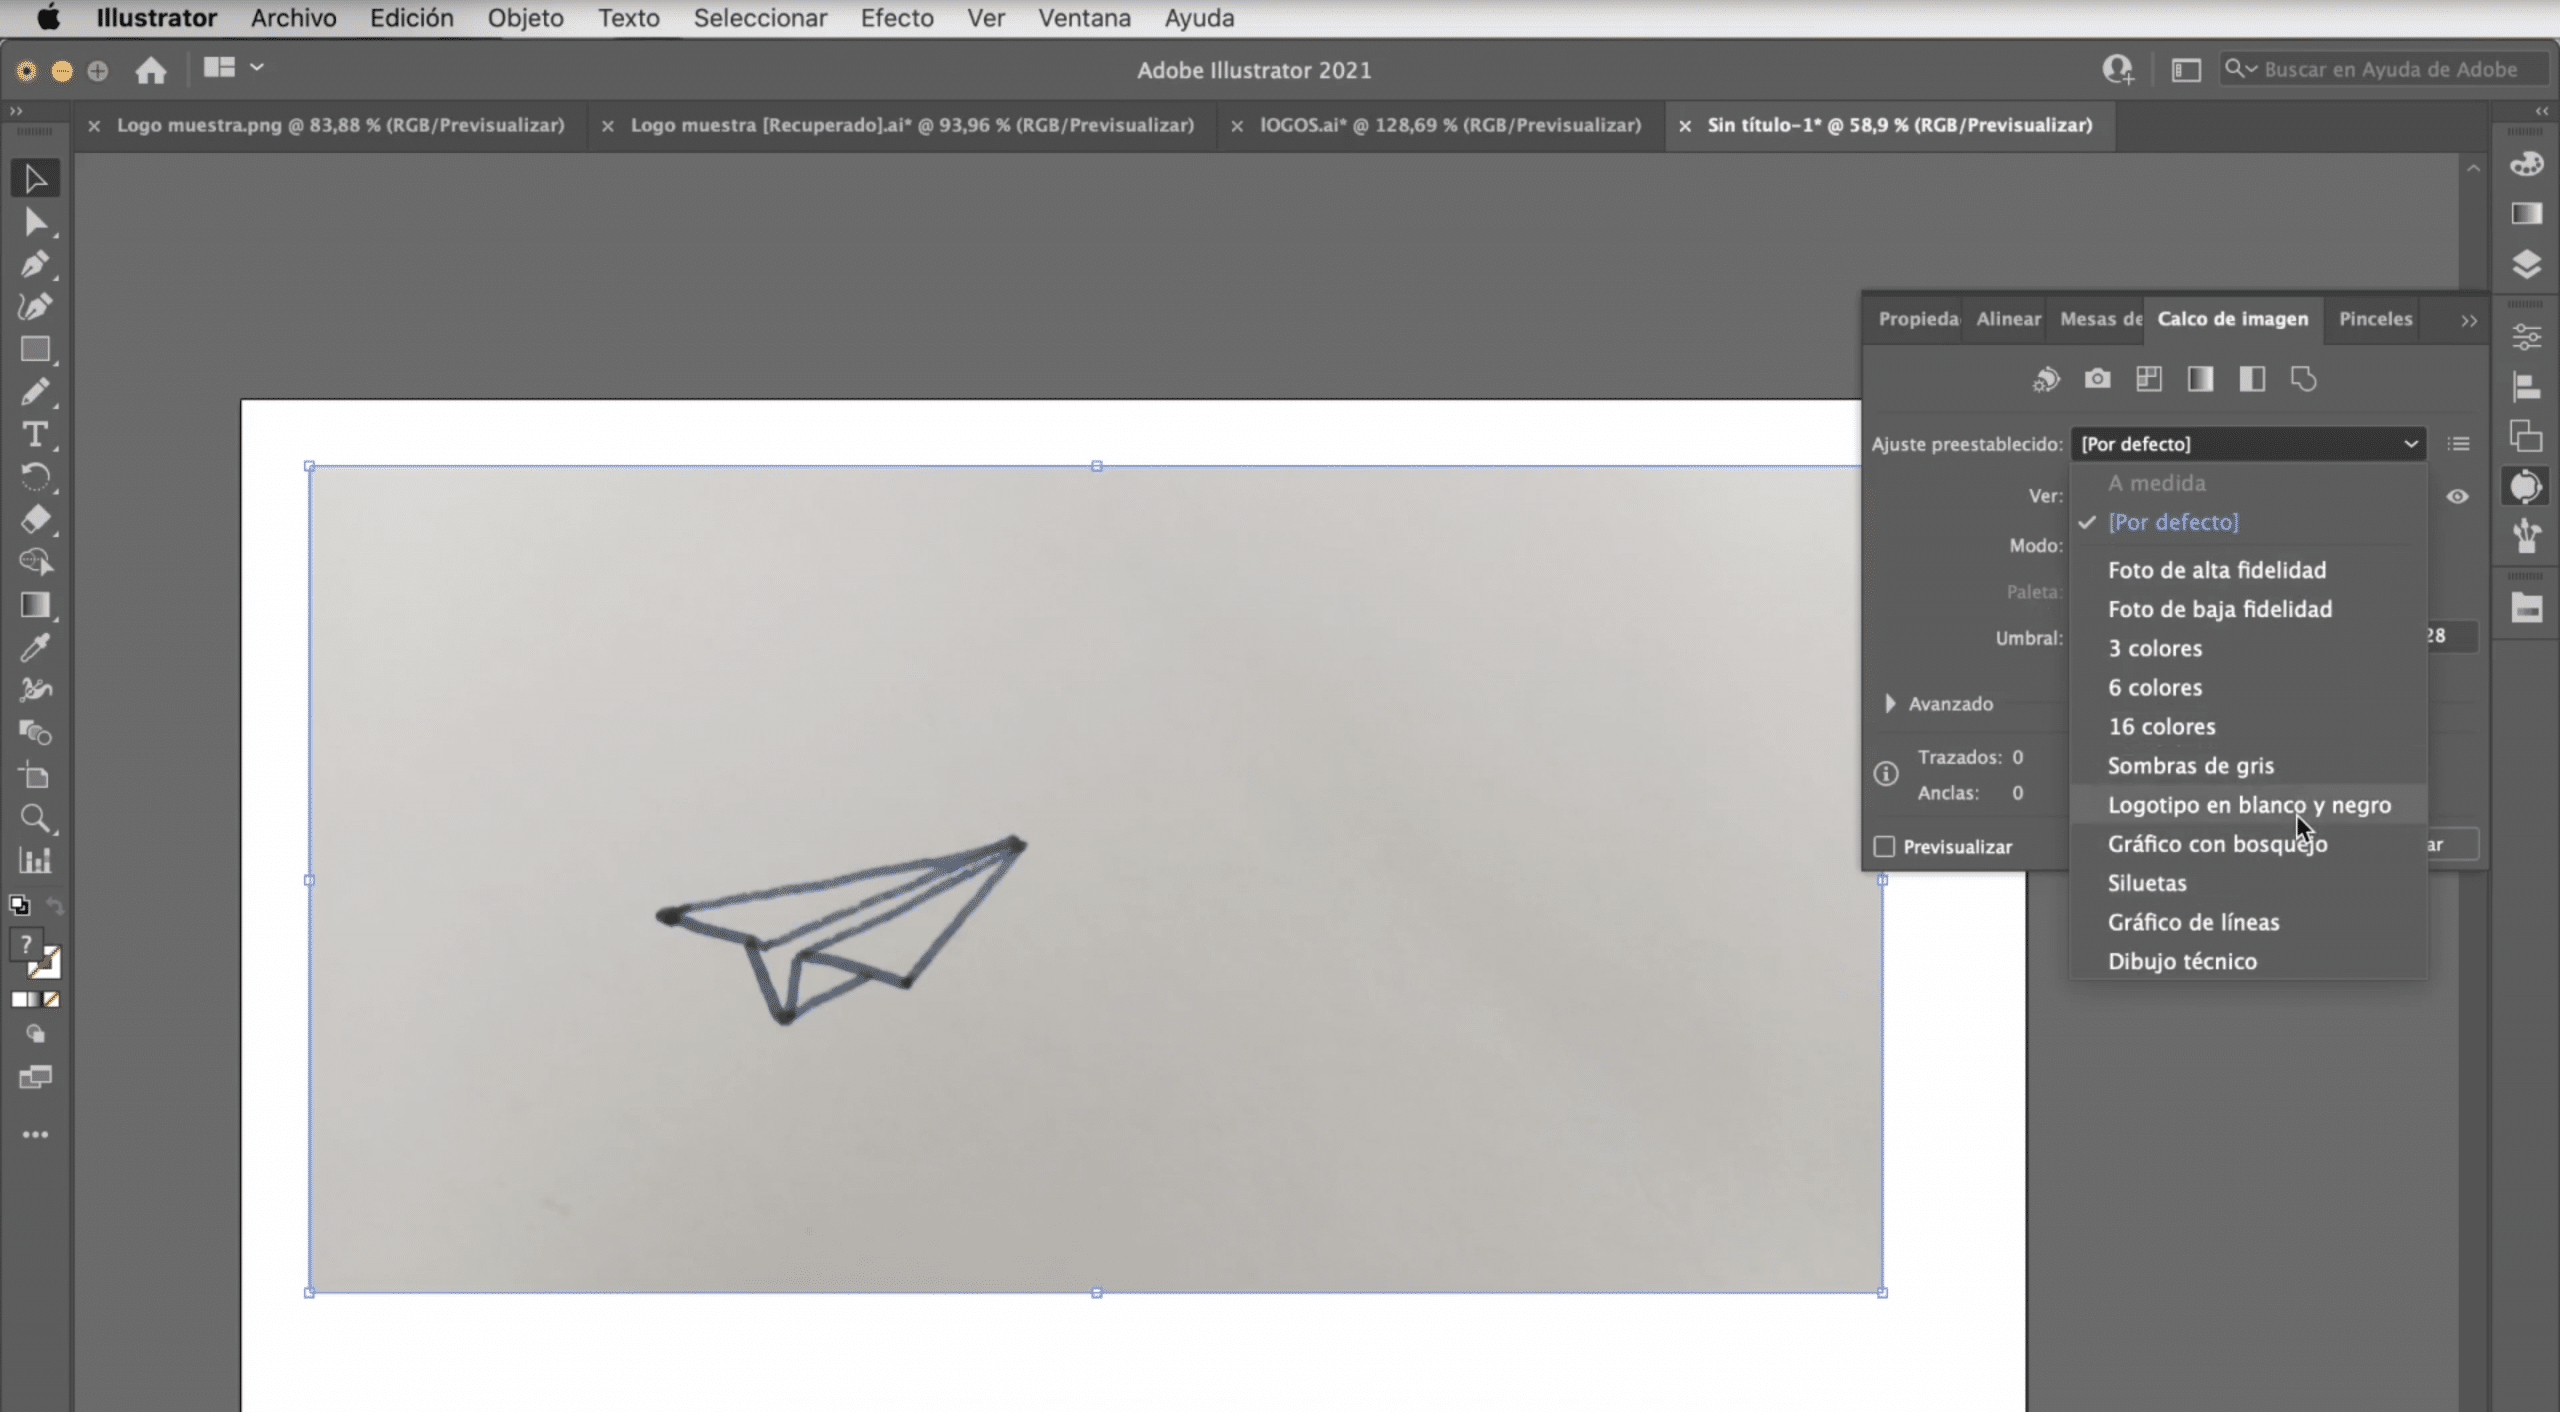
Task: Select the Type tool
Action: tap(35, 434)
